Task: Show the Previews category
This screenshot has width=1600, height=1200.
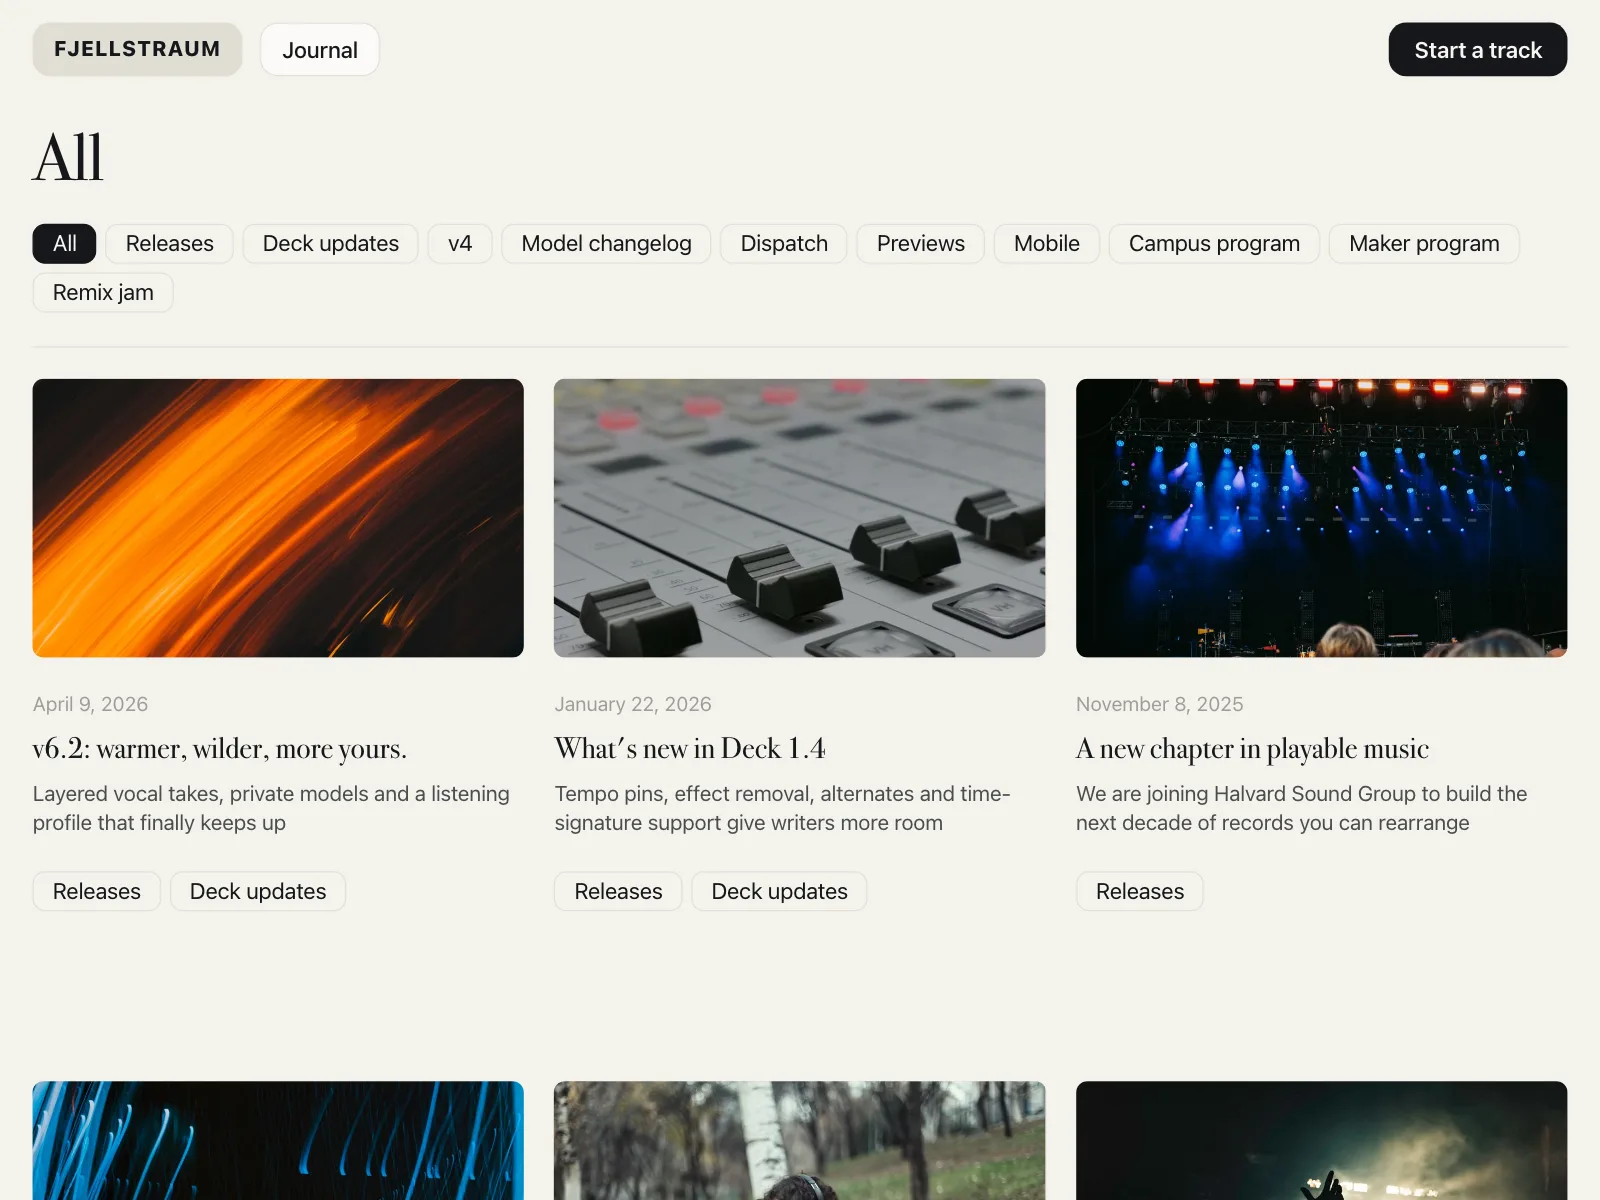Action: pyautogui.click(x=921, y=243)
